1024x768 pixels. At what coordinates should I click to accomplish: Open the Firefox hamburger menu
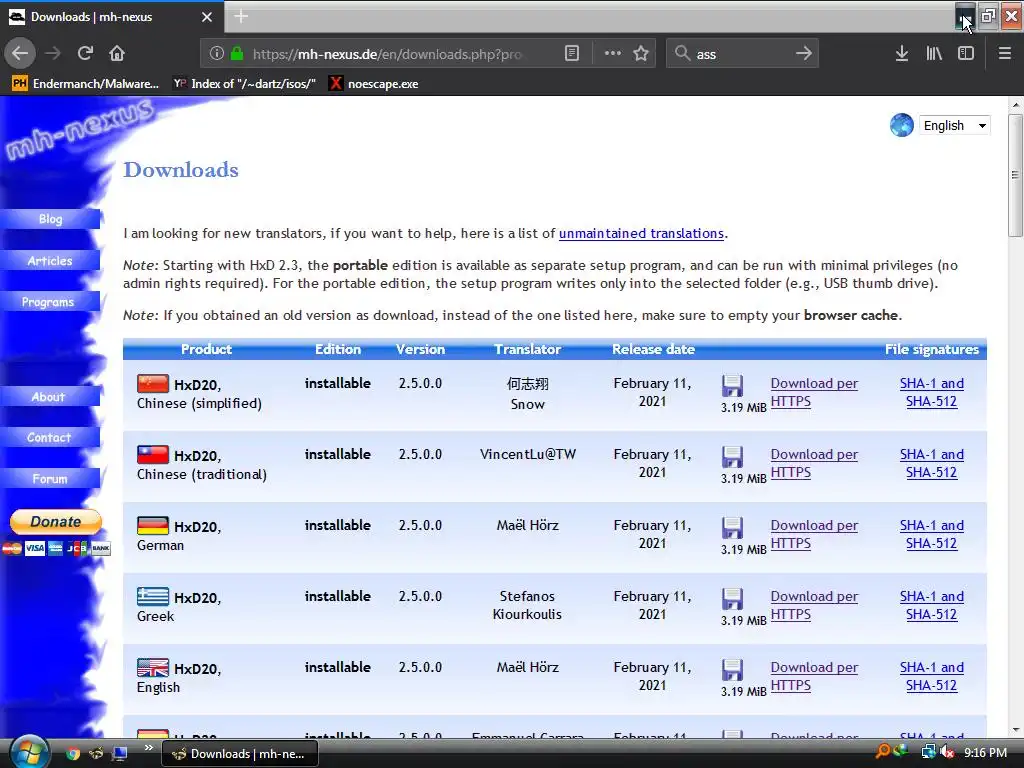coord(1005,54)
